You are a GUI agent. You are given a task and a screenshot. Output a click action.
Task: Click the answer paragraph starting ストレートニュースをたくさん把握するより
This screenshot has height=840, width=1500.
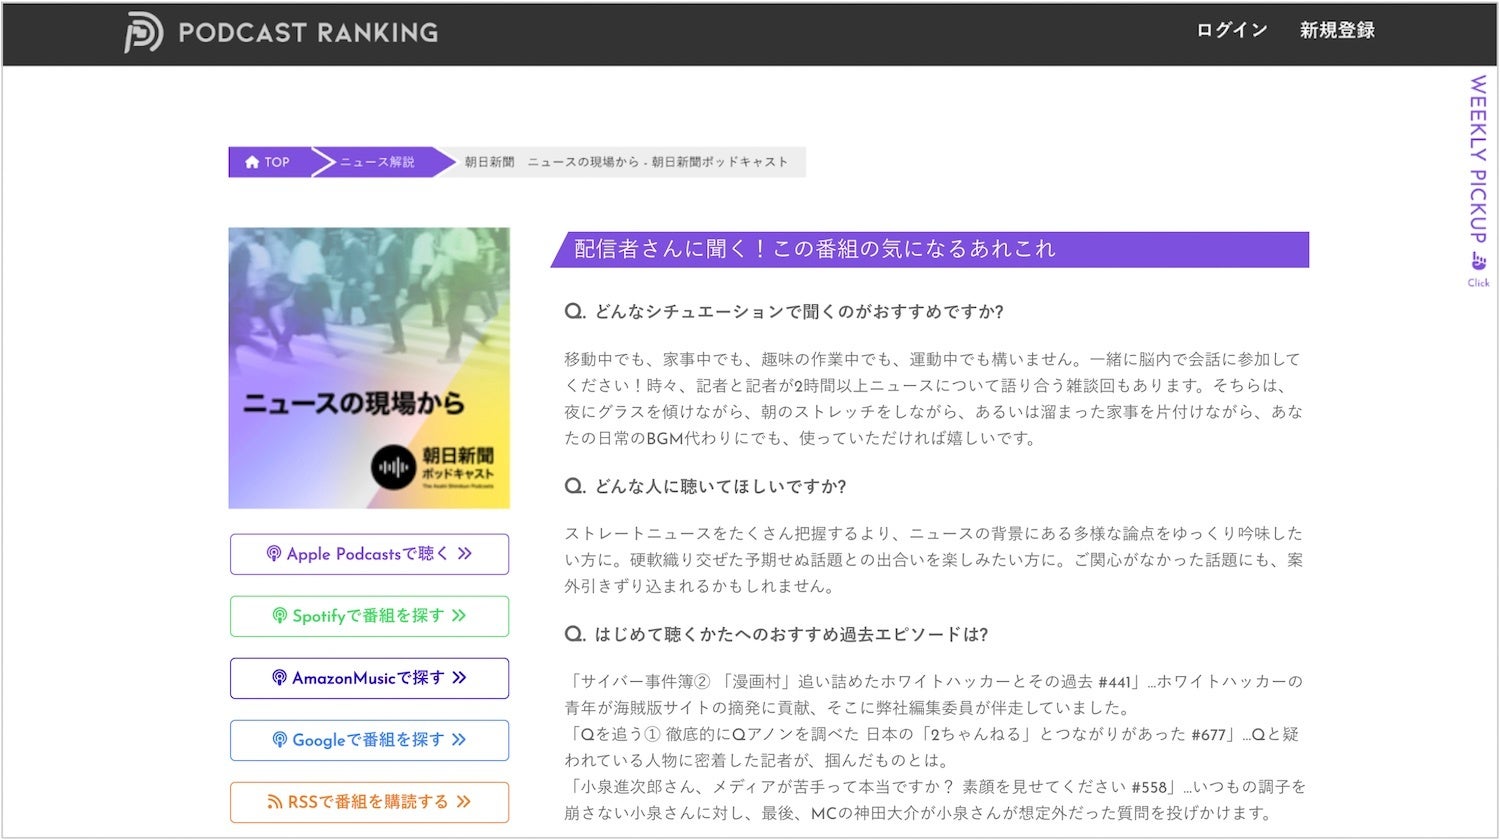point(934,560)
